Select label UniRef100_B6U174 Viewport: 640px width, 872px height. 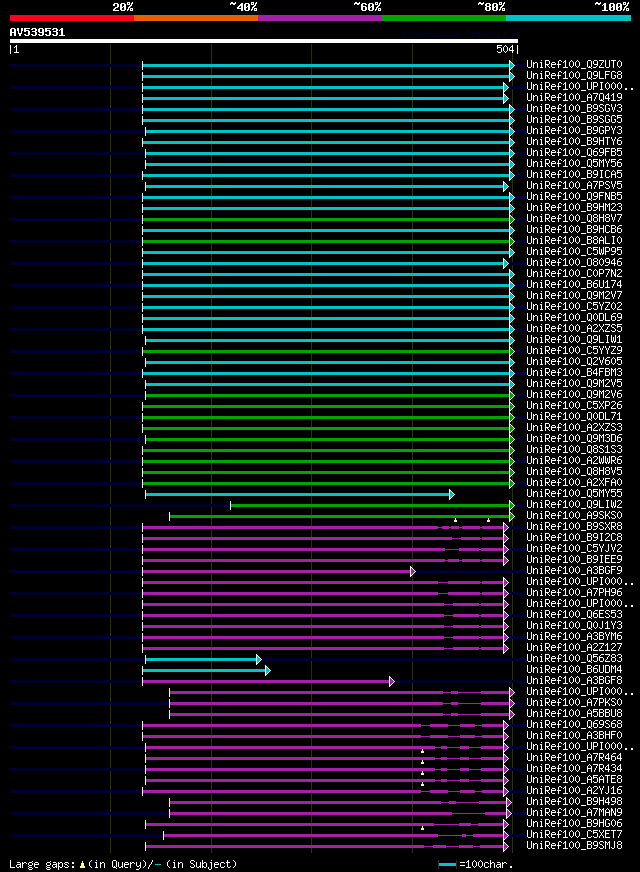coord(574,285)
